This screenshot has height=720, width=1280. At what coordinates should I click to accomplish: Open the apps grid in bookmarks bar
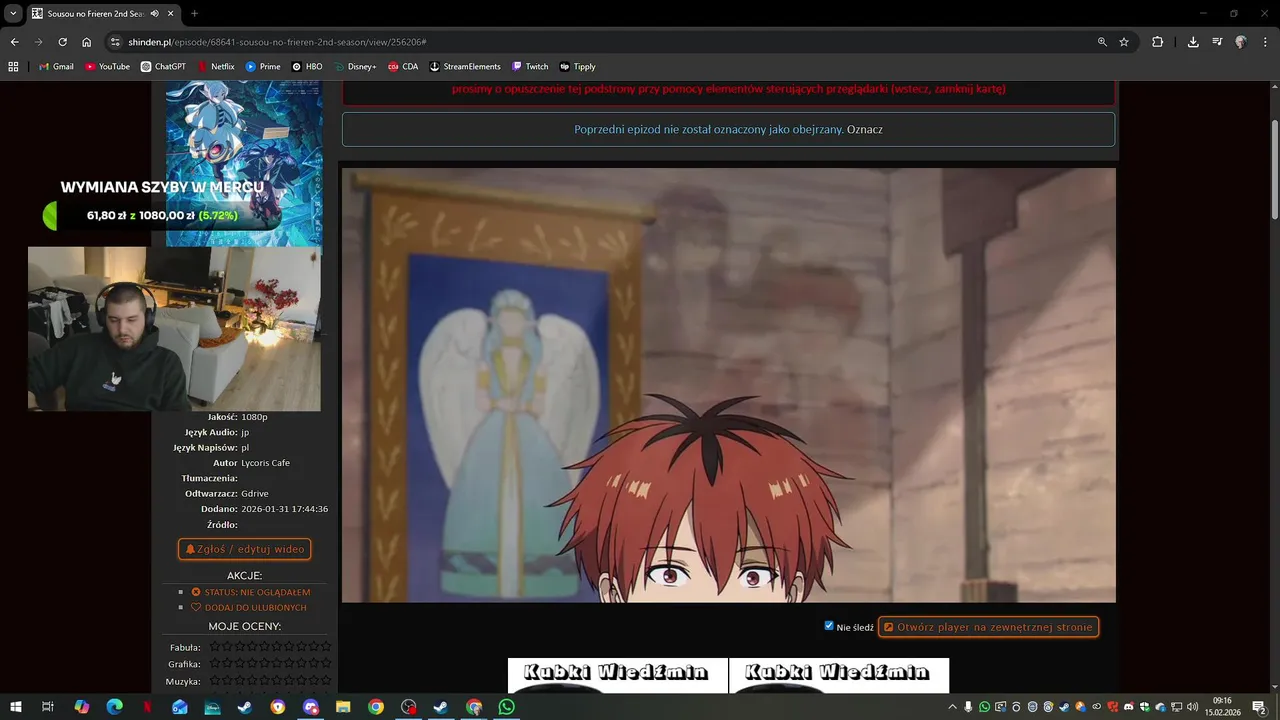pos(13,66)
